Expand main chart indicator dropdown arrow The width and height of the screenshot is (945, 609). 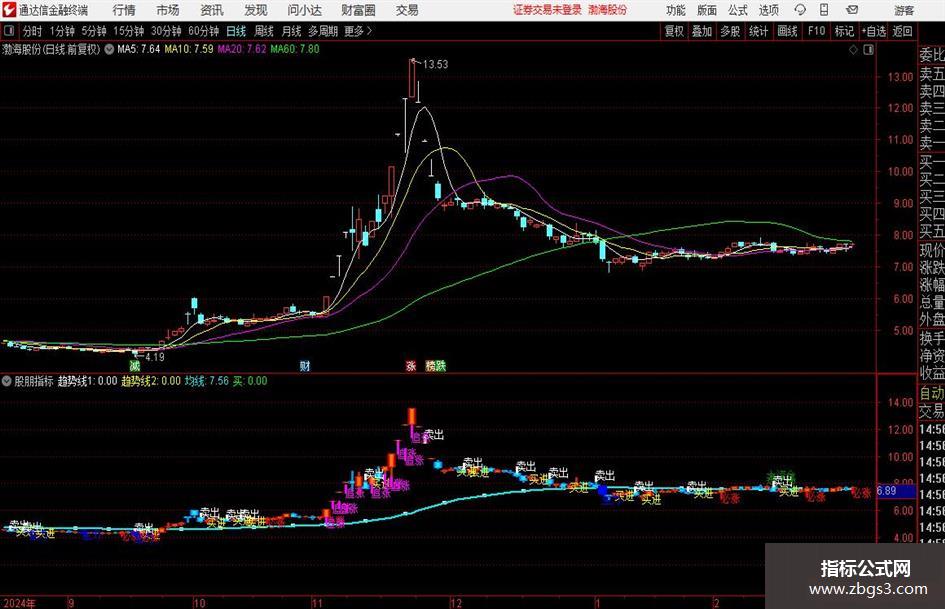(109, 49)
